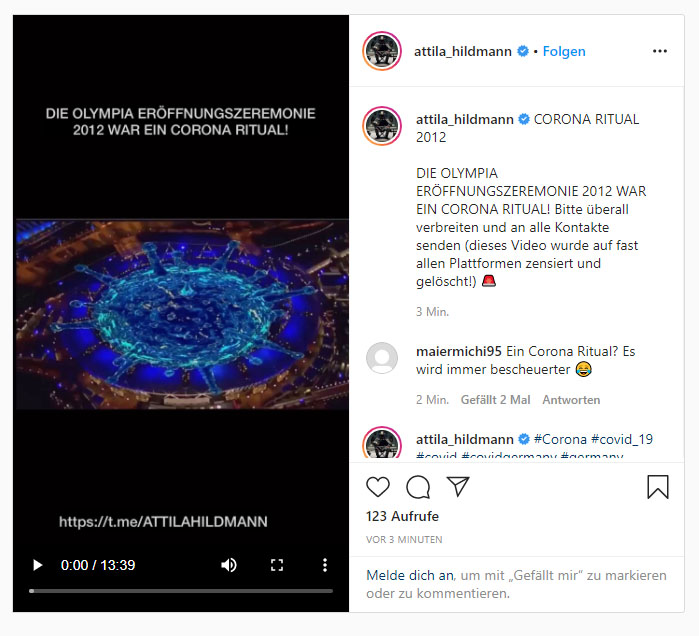The width and height of the screenshot is (699, 636).
Task: Open the #covid_19 hashtag
Action: pyautogui.click(x=621, y=439)
